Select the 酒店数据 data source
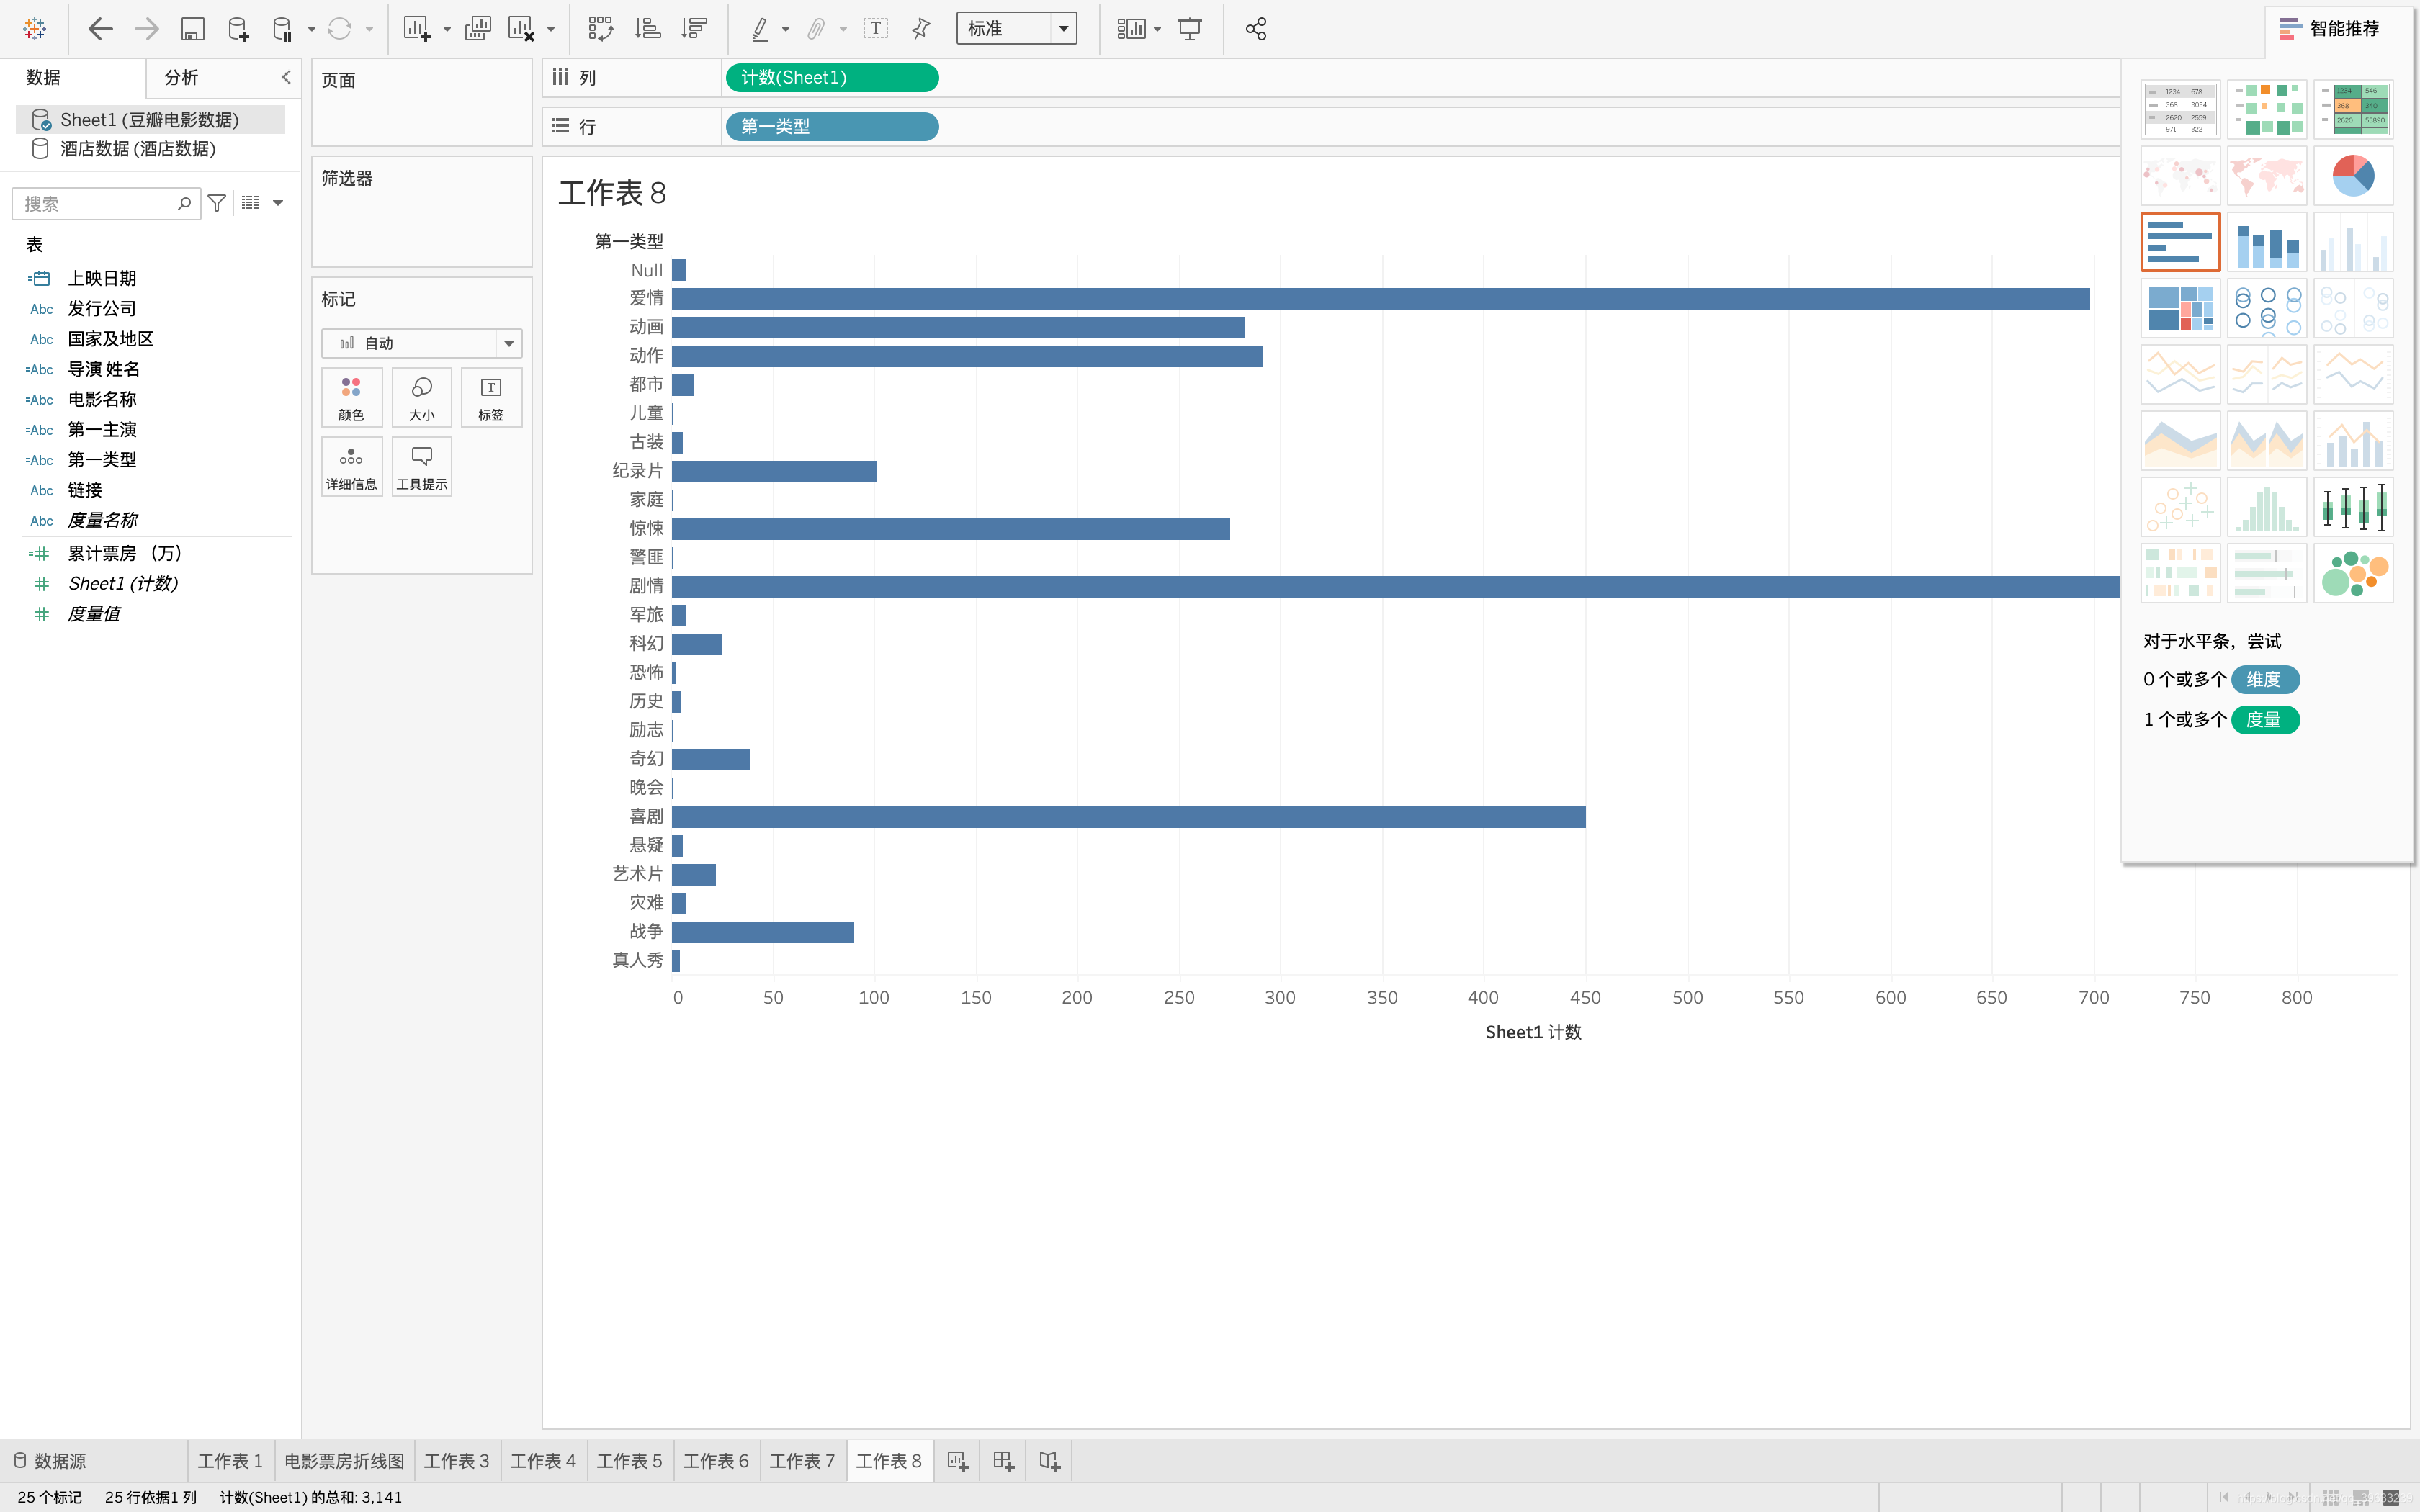Image resolution: width=2420 pixels, height=1512 pixels. [x=137, y=149]
